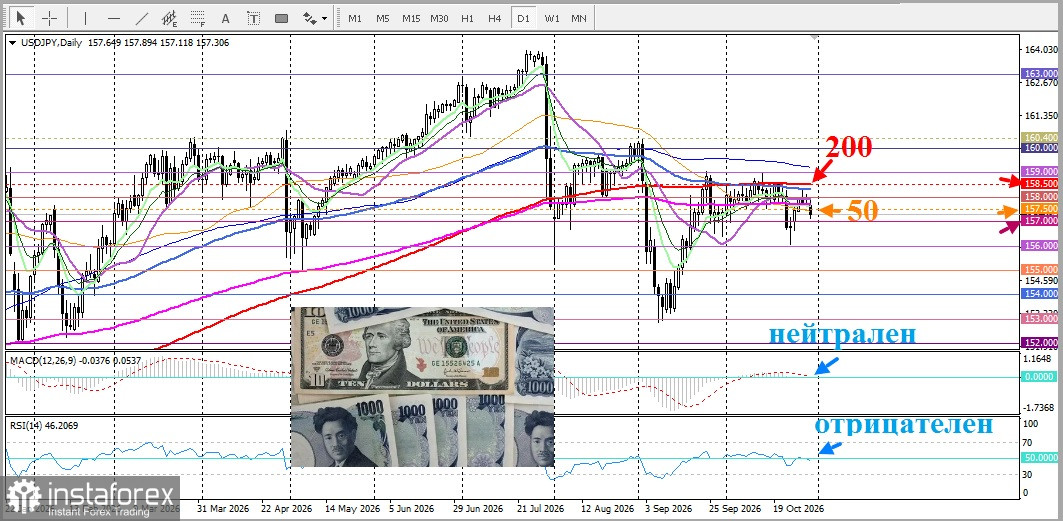Pick the Text Label tool
Screen dimensions: 1063x521
[254, 18]
